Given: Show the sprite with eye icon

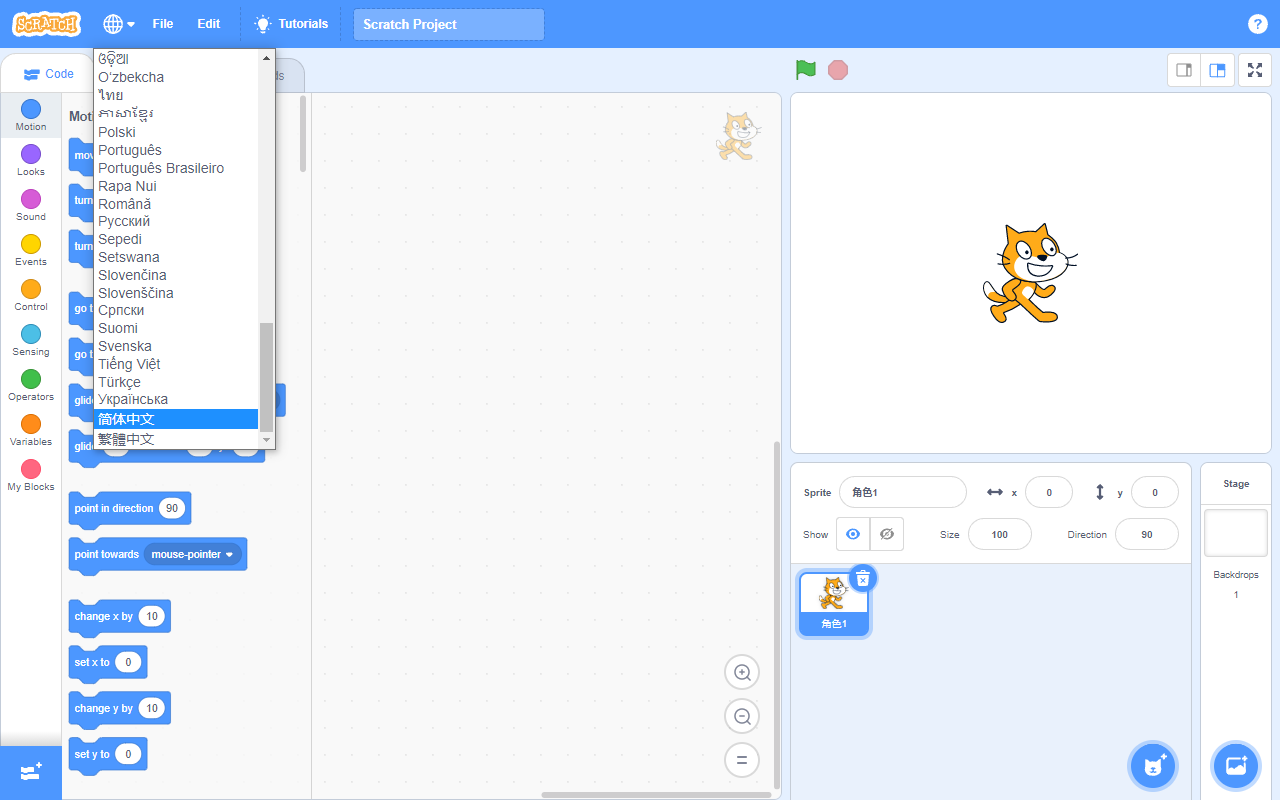Looking at the screenshot, I should pos(852,534).
